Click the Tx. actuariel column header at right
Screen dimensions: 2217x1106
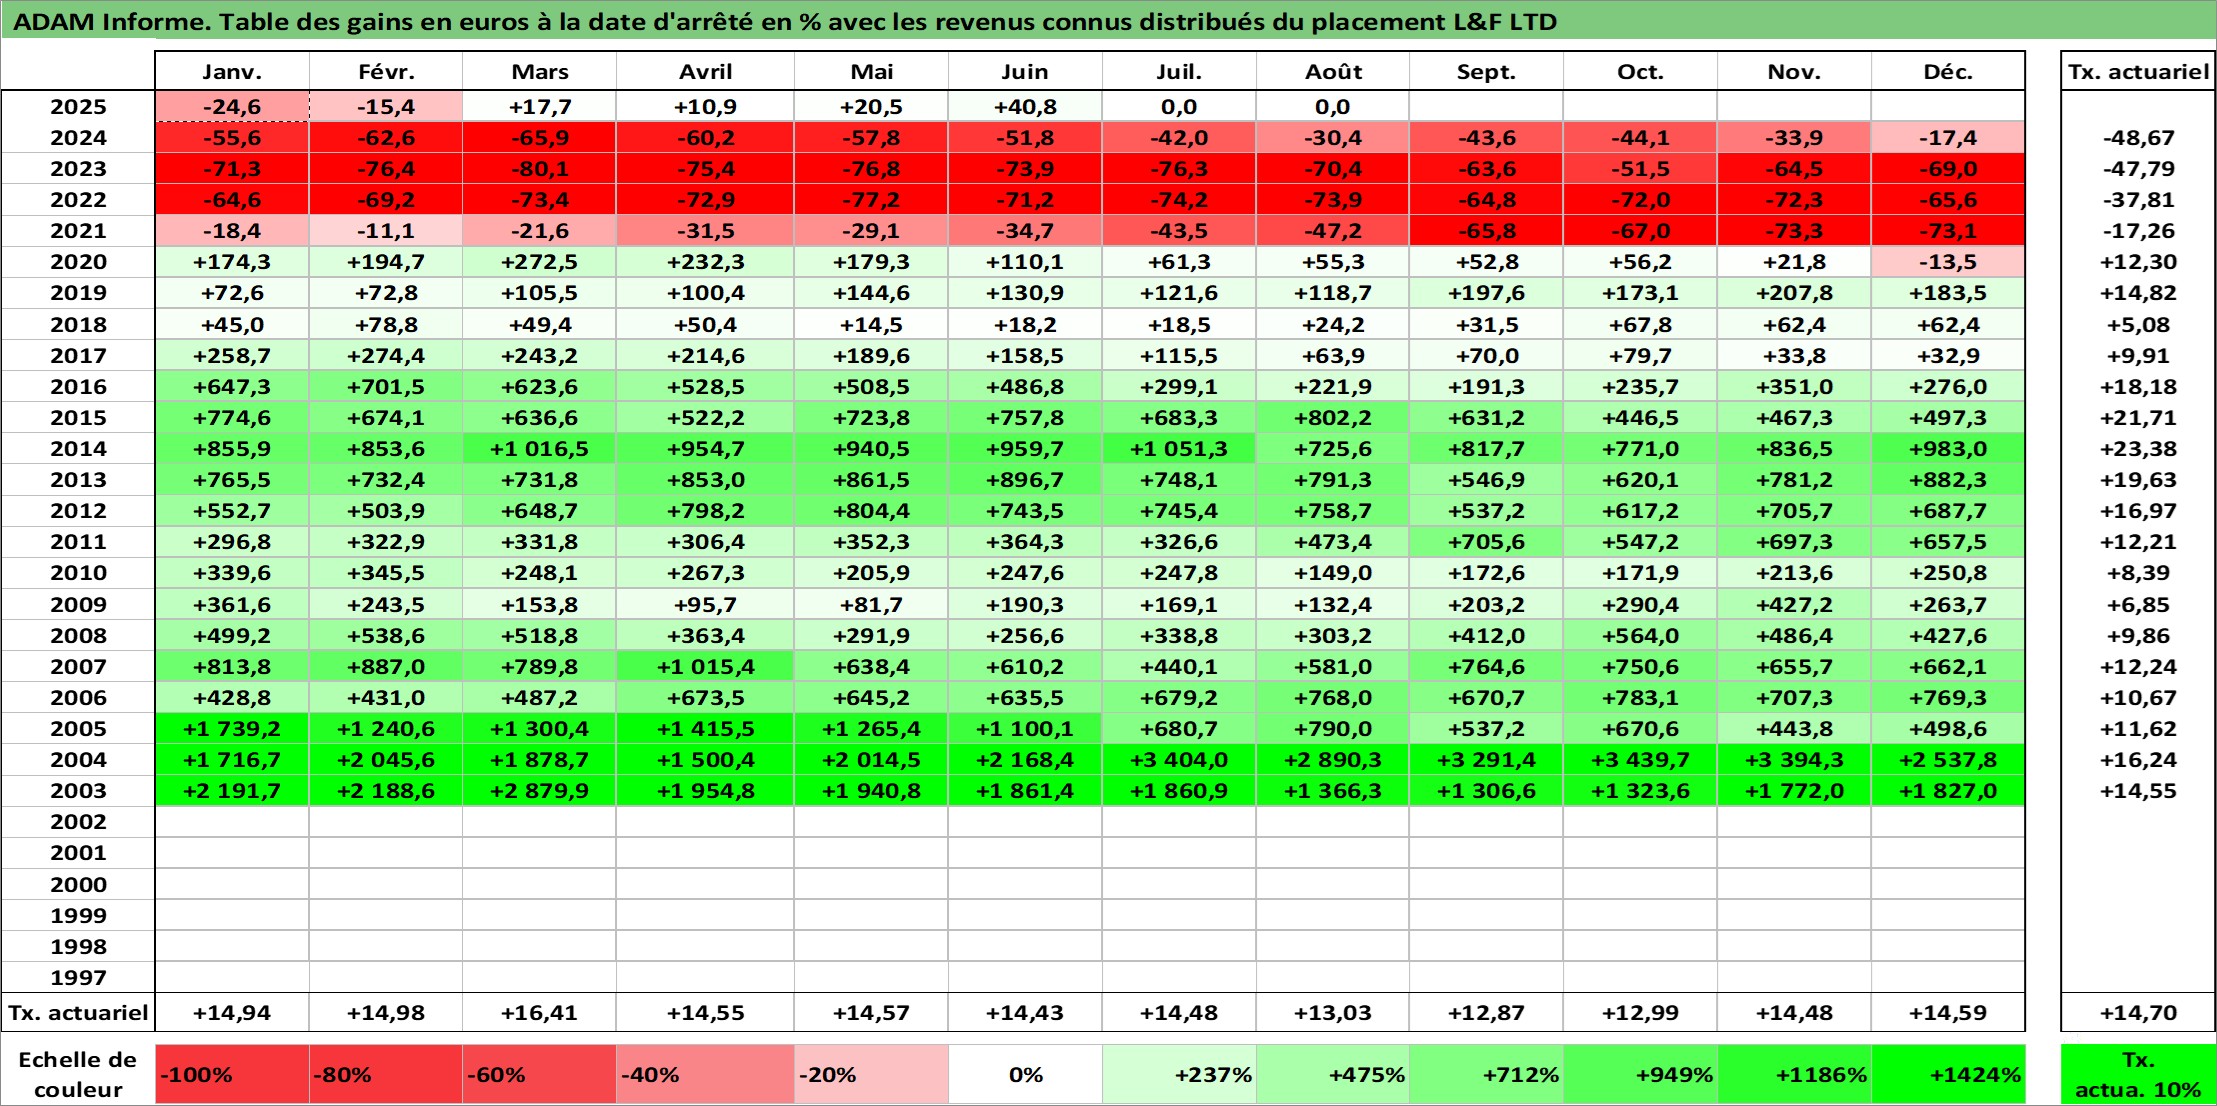point(2138,71)
